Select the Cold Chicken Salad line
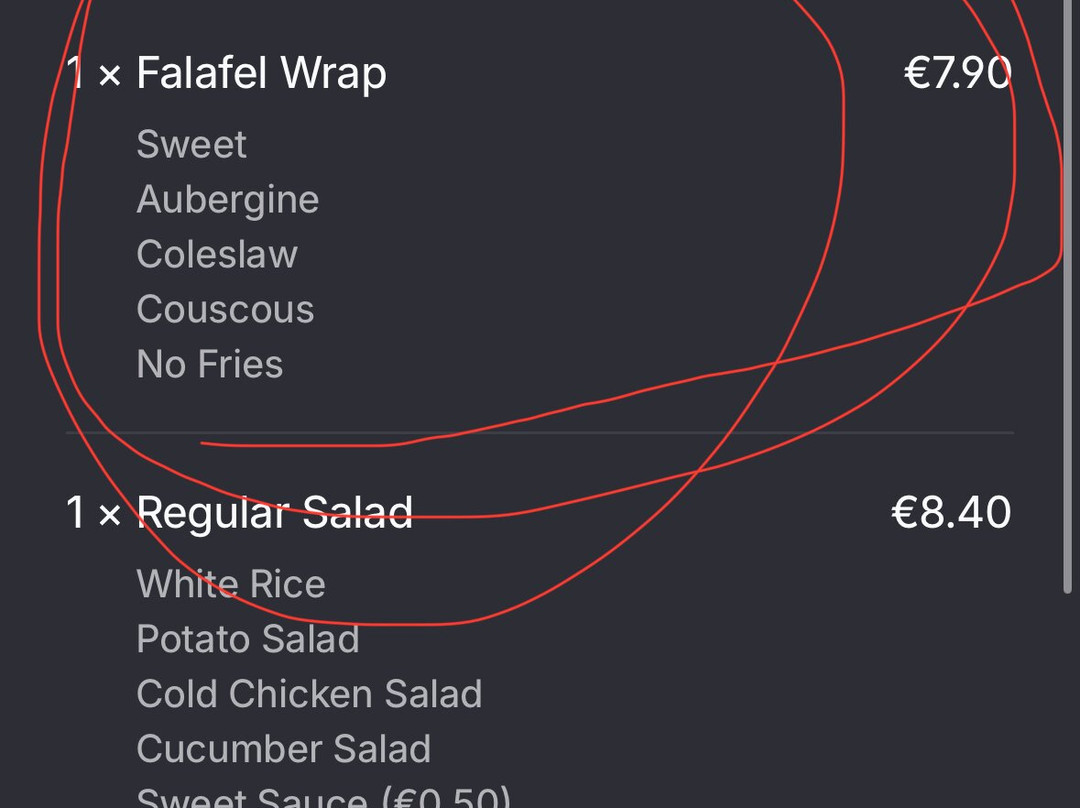The height and width of the screenshot is (808, 1080). click(x=309, y=695)
